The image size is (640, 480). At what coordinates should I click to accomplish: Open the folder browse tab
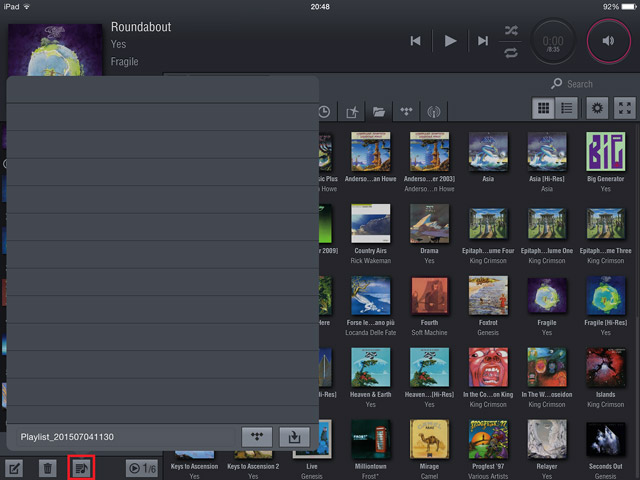(x=380, y=112)
